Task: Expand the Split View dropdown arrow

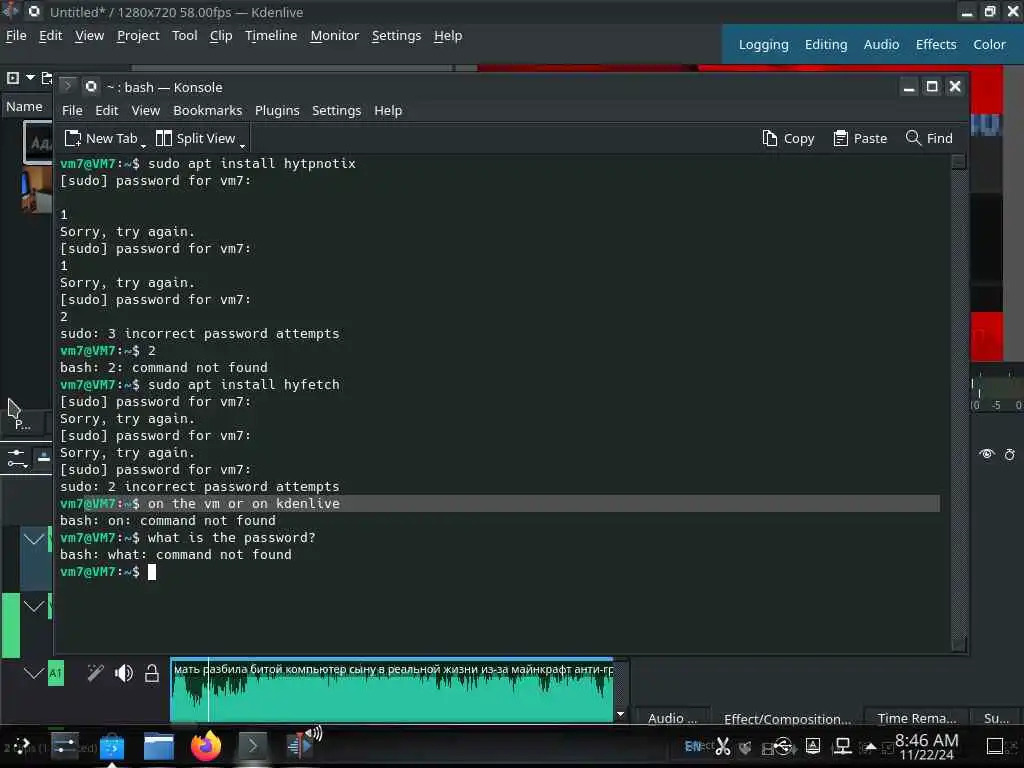Action: (x=242, y=145)
